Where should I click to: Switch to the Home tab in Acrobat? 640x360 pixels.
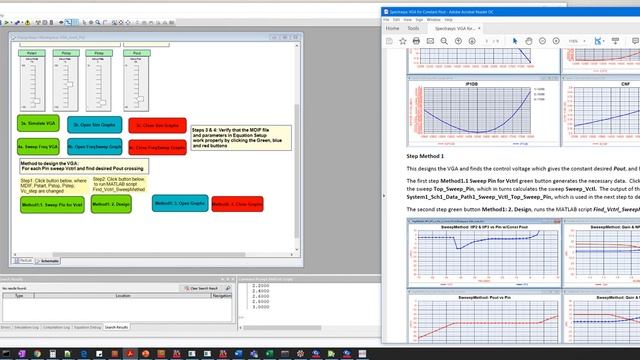[x=392, y=28]
